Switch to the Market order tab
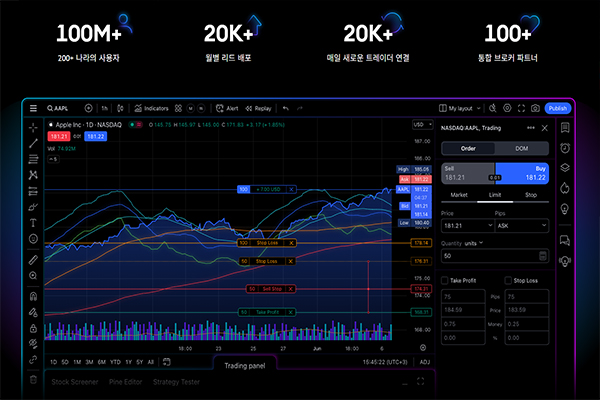 tap(459, 195)
